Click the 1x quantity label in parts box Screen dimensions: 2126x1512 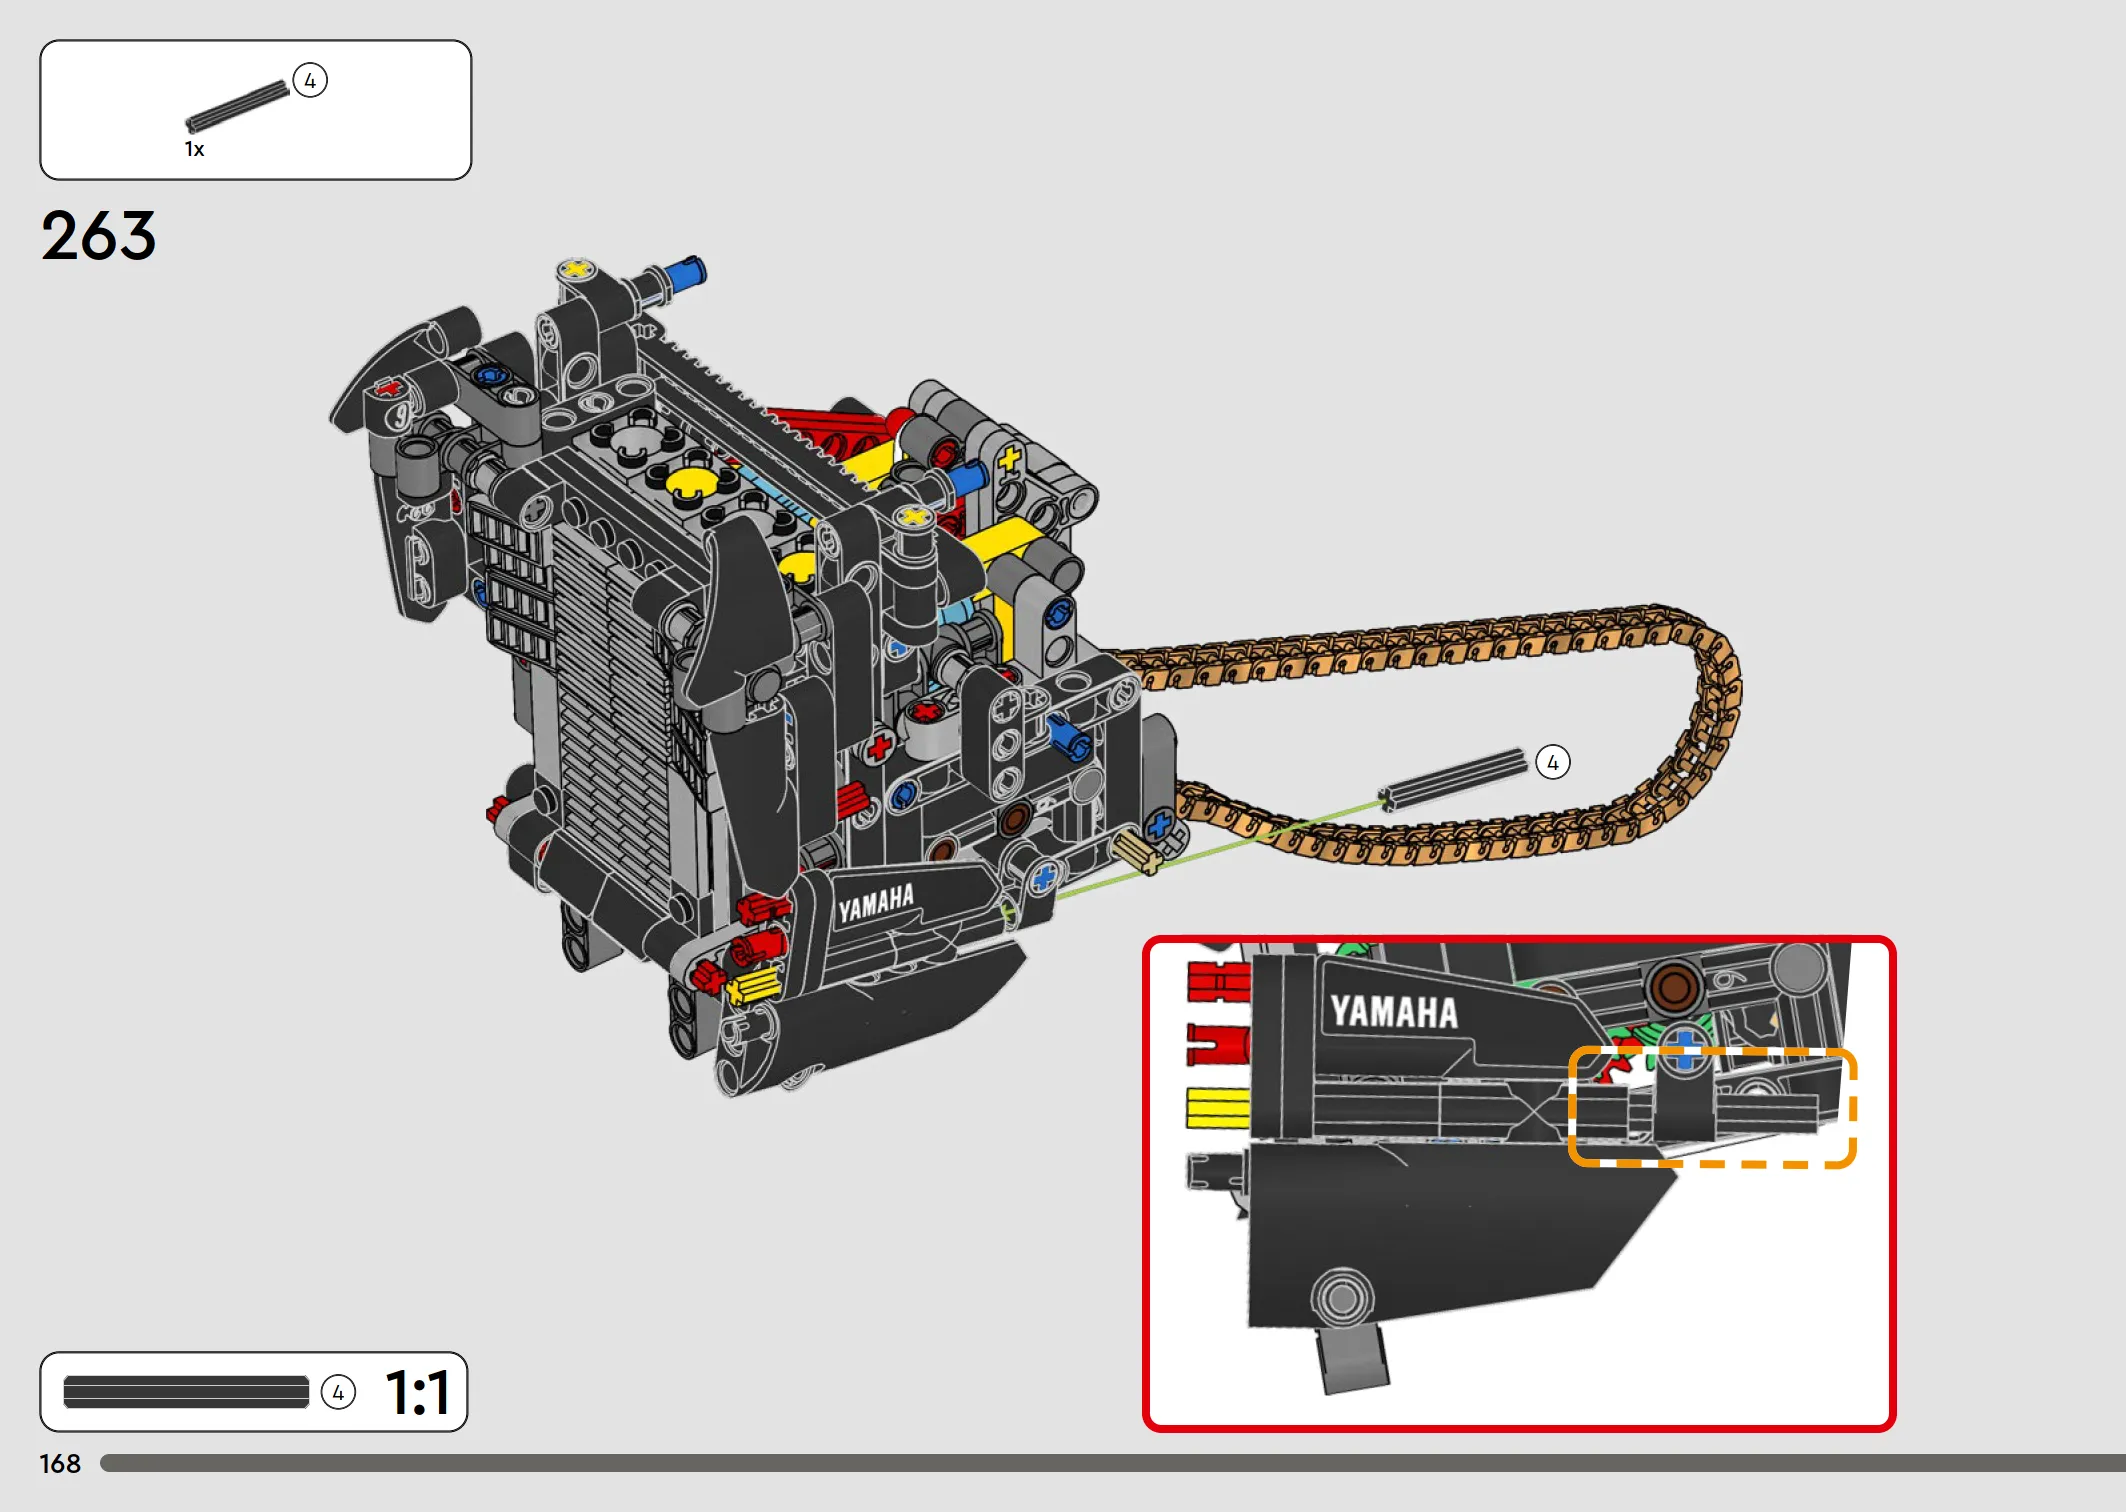tap(194, 149)
